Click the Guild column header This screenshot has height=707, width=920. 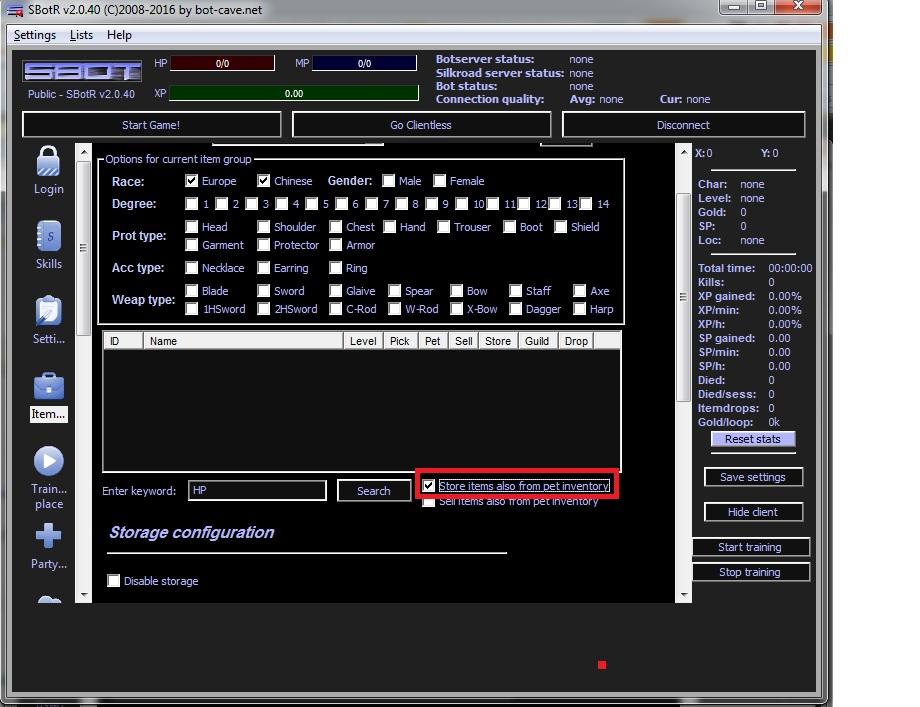tap(537, 341)
